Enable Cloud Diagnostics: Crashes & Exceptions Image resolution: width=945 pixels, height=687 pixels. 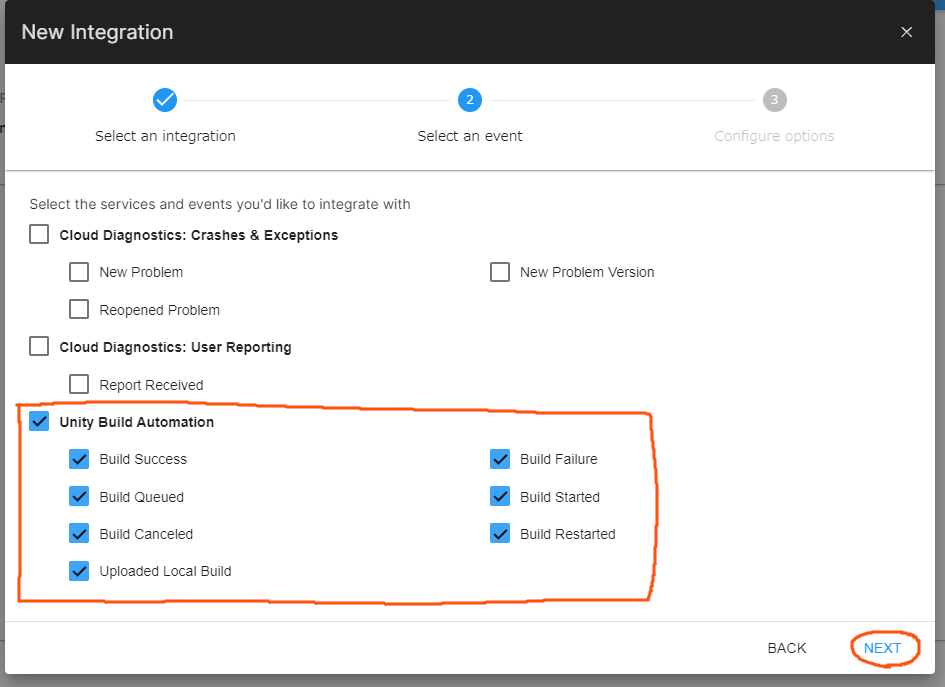pos(38,233)
